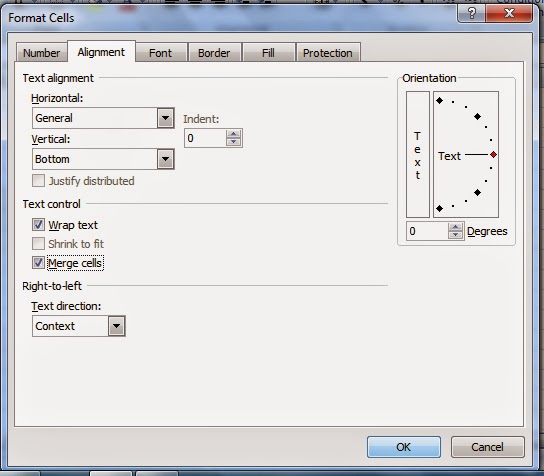This screenshot has width=544, height=476.
Task: Select the Alignment tab
Action: pos(101,52)
